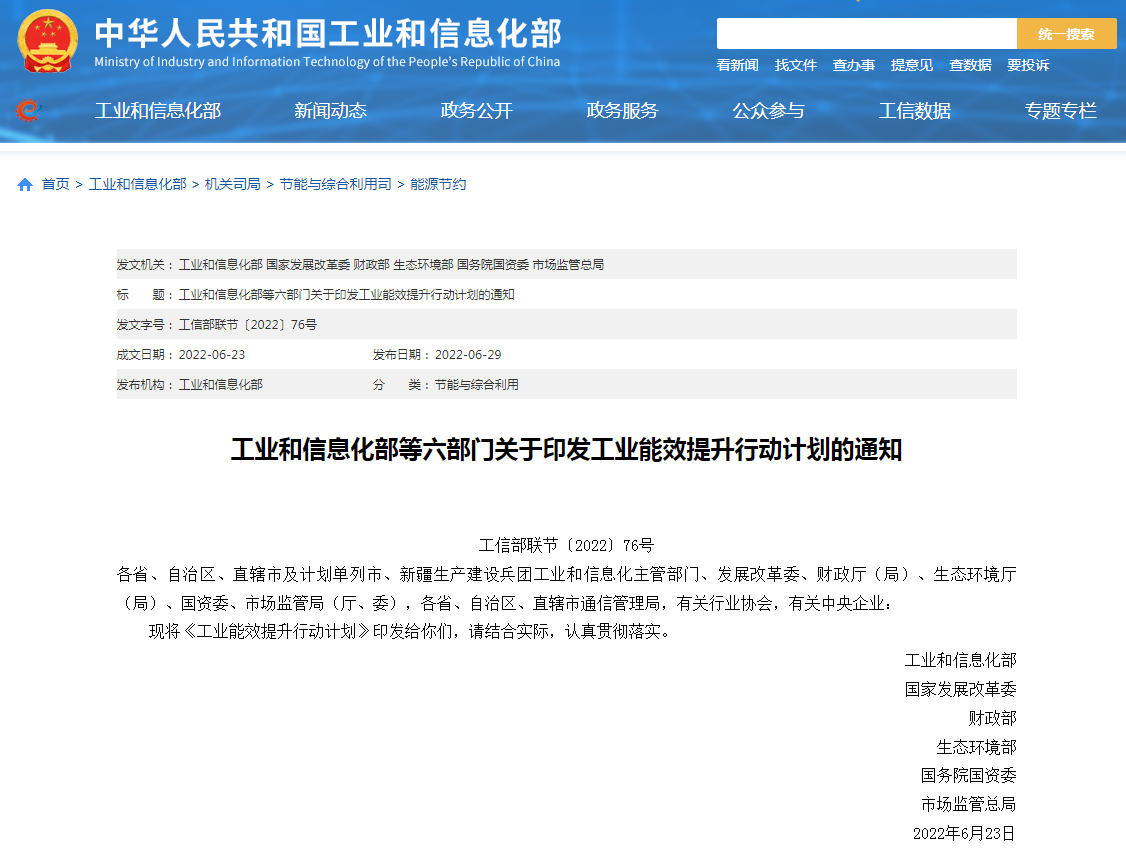1126x867 pixels.
Task: Click the red swirl icon beside the navigation menu
Action: point(28,111)
